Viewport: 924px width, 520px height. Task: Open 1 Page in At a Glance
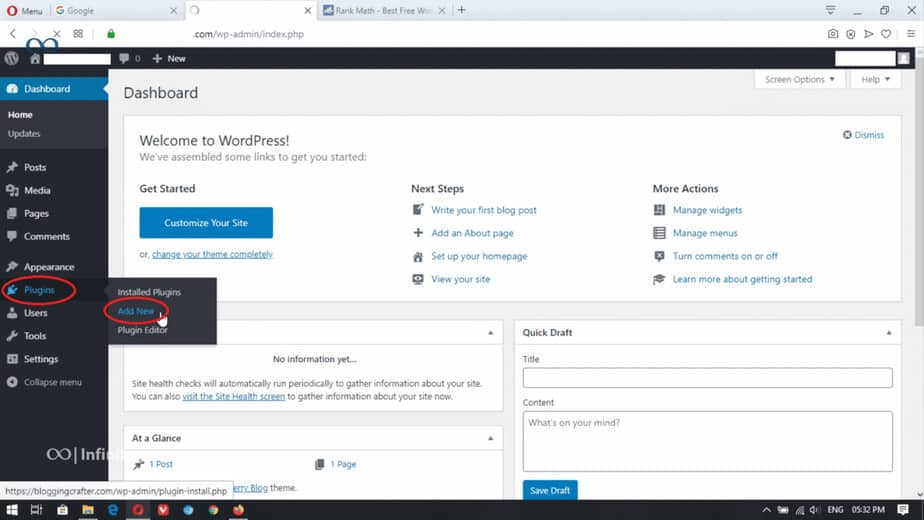coord(343,465)
